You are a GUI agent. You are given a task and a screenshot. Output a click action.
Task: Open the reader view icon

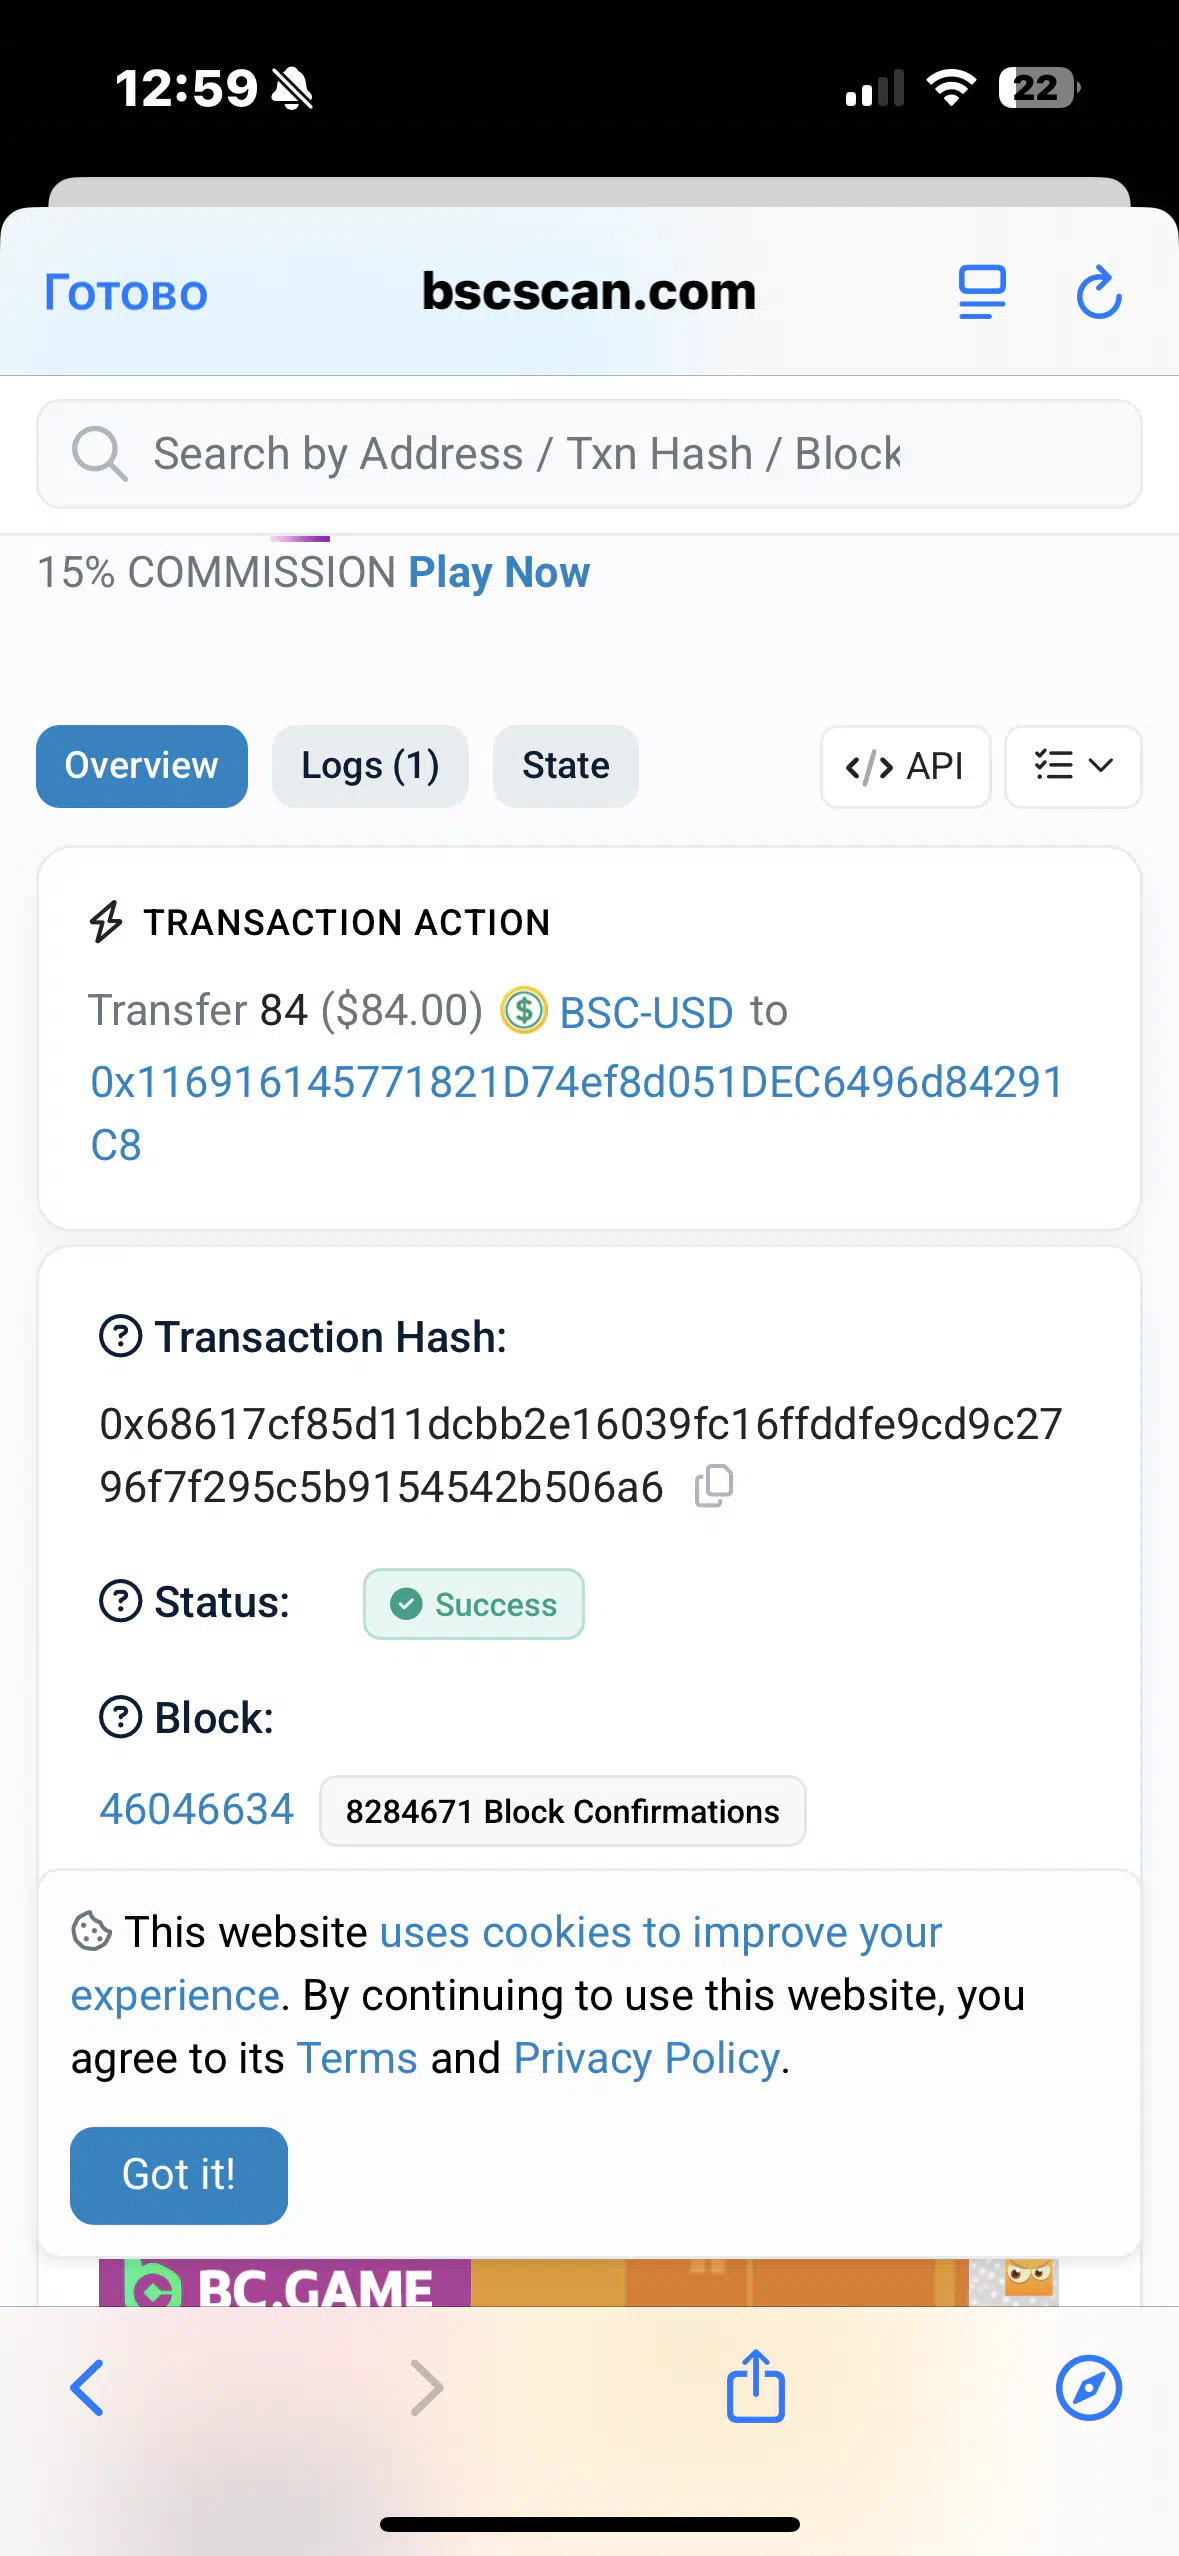pyautogui.click(x=982, y=292)
